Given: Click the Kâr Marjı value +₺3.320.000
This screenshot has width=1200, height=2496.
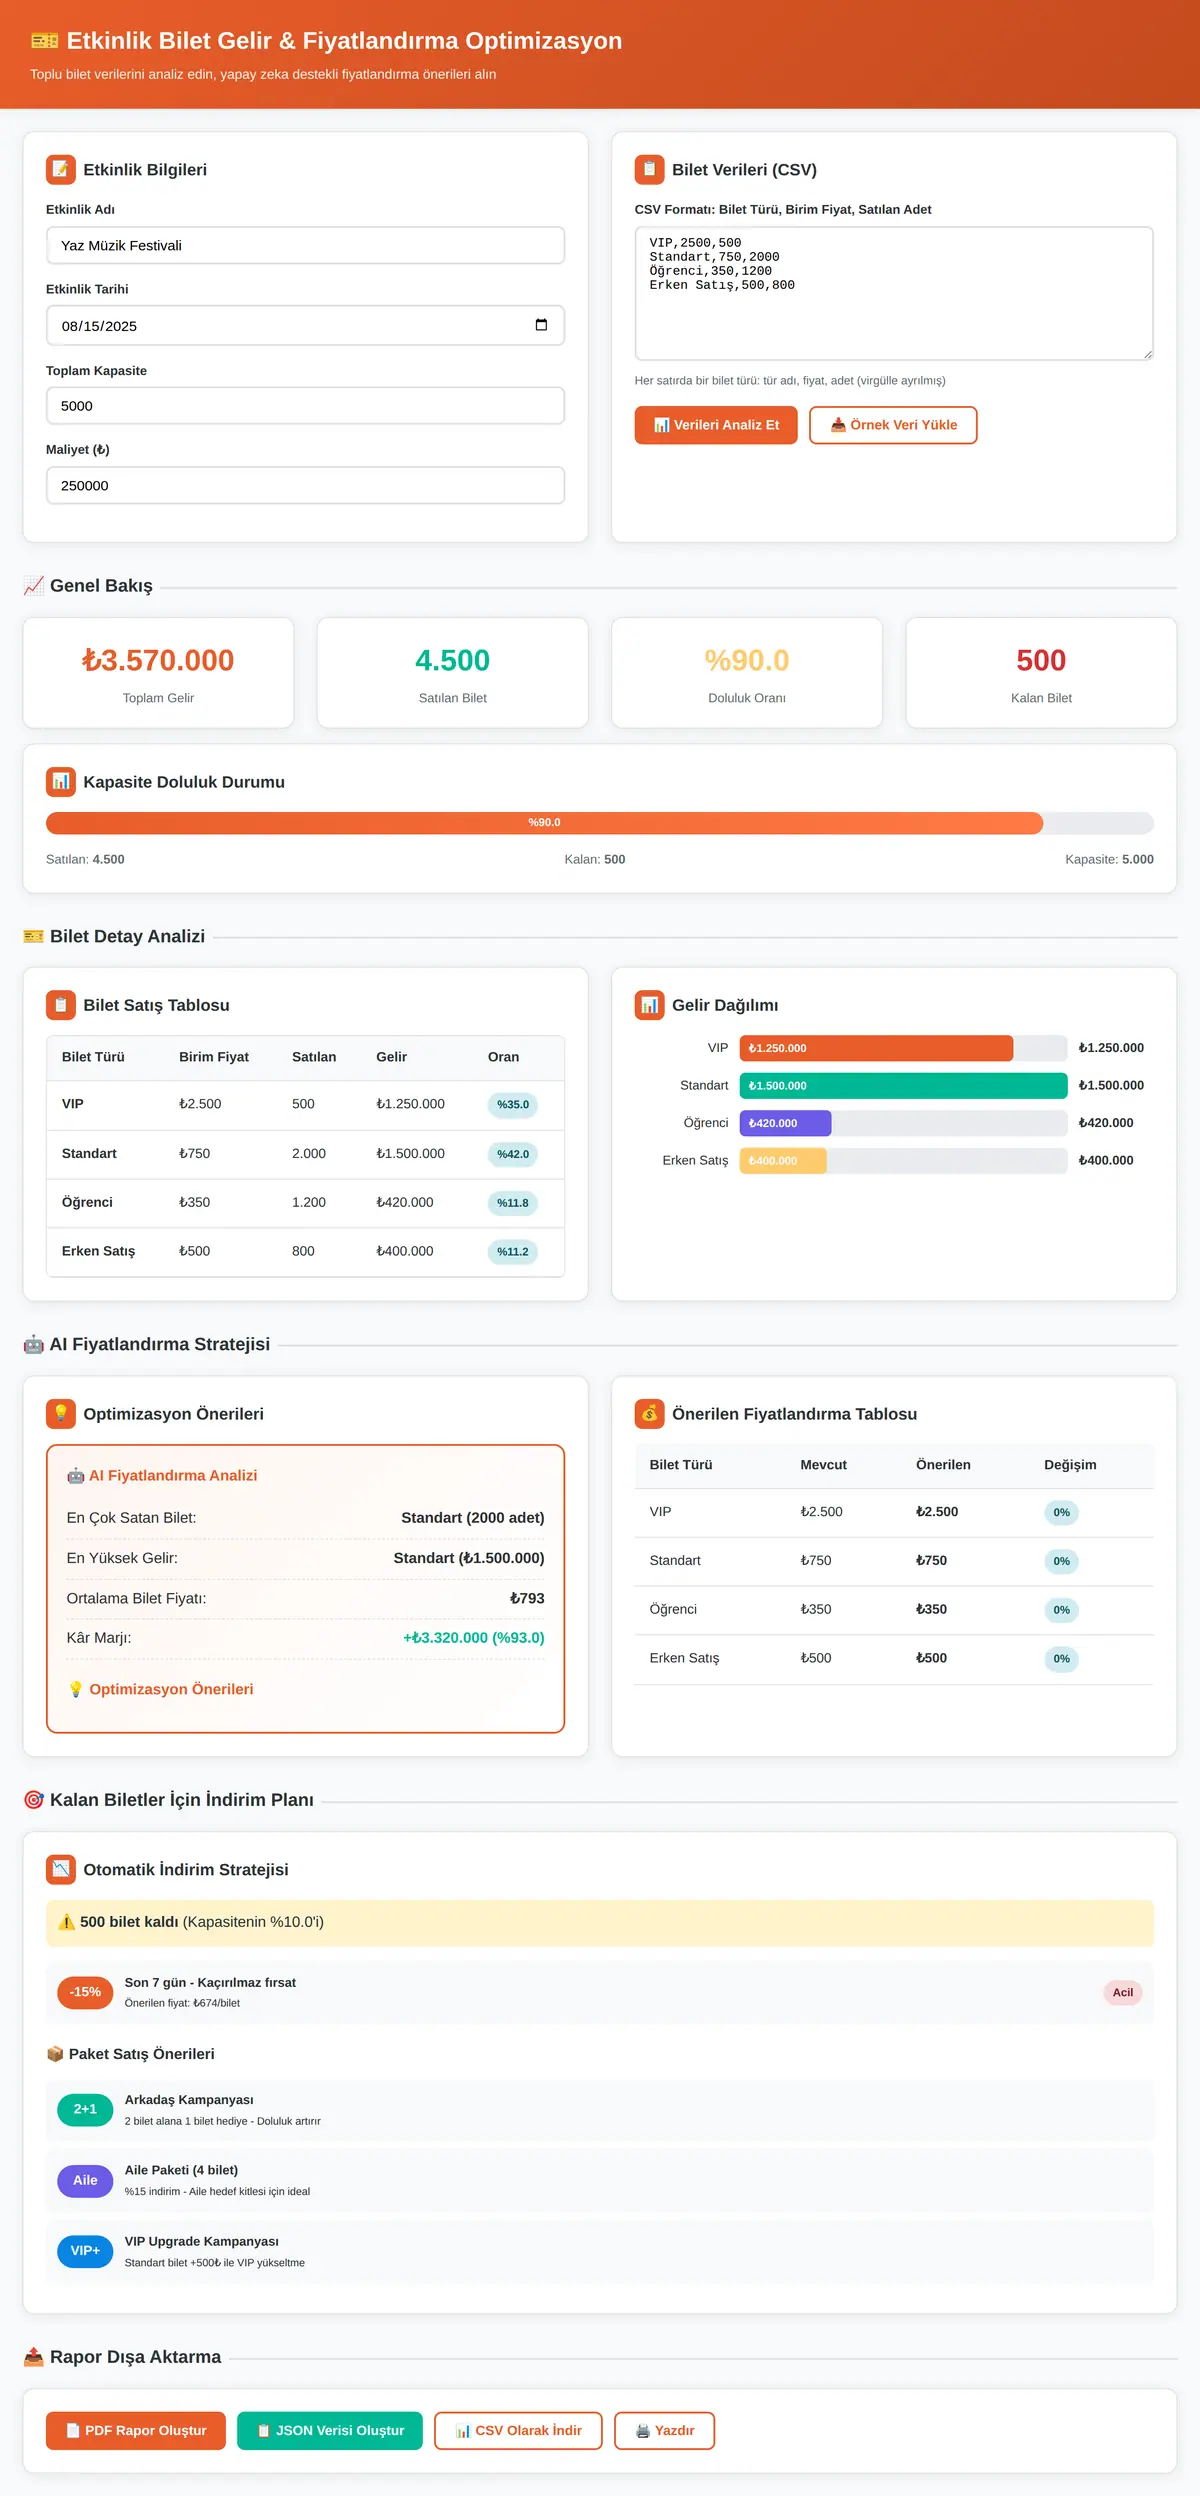Looking at the screenshot, I should [474, 1638].
